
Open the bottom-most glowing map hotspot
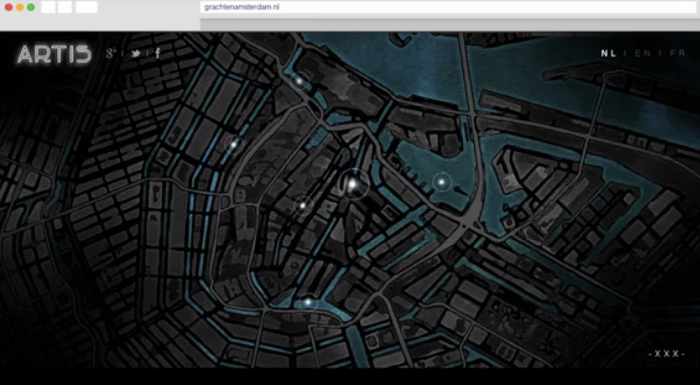308,302
